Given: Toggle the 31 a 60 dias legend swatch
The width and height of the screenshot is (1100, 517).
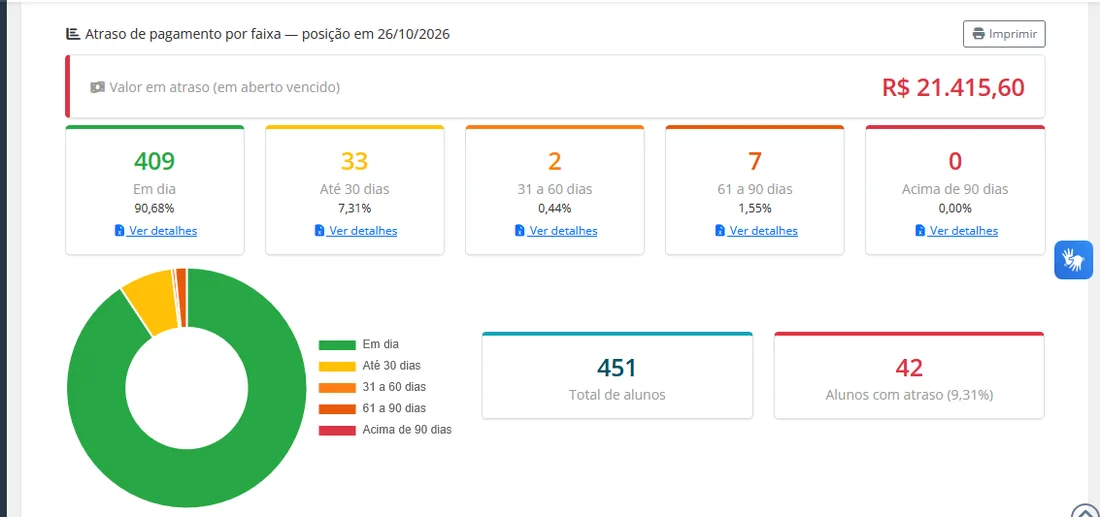Looking at the screenshot, I should pyautogui.click(x=337, y=387).
